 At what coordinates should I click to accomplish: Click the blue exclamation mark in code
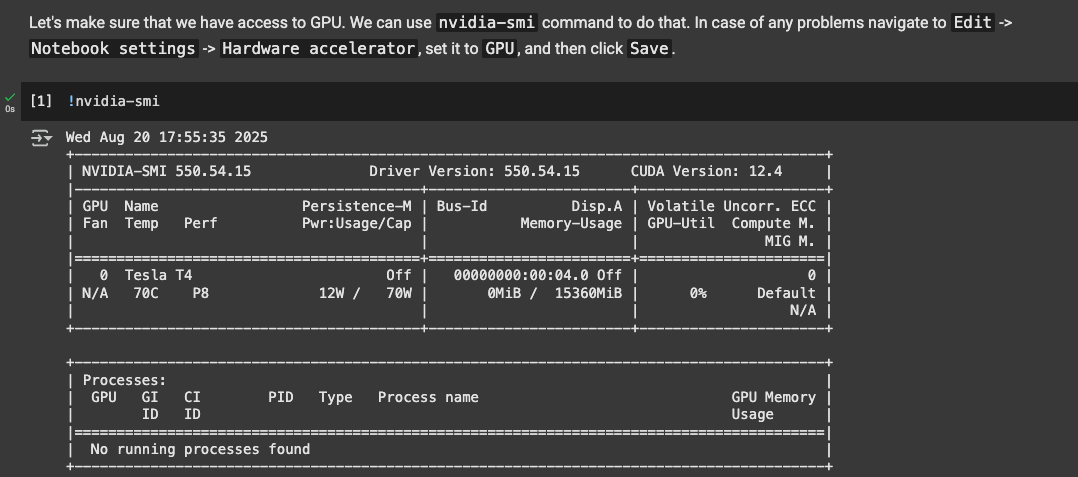click(x=71, y=102)
